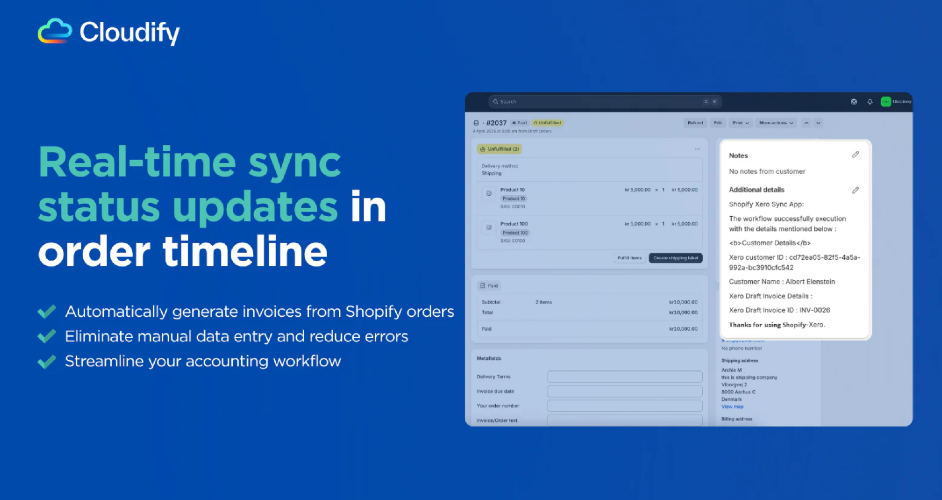Click the 'Shopify Xero Sync App:' line
942x500 pixels.
coord(767,204)
